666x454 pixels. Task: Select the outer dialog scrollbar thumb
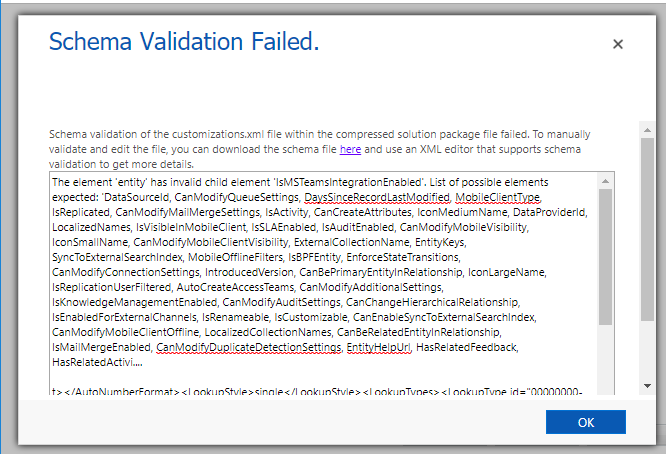coord(647,229)
